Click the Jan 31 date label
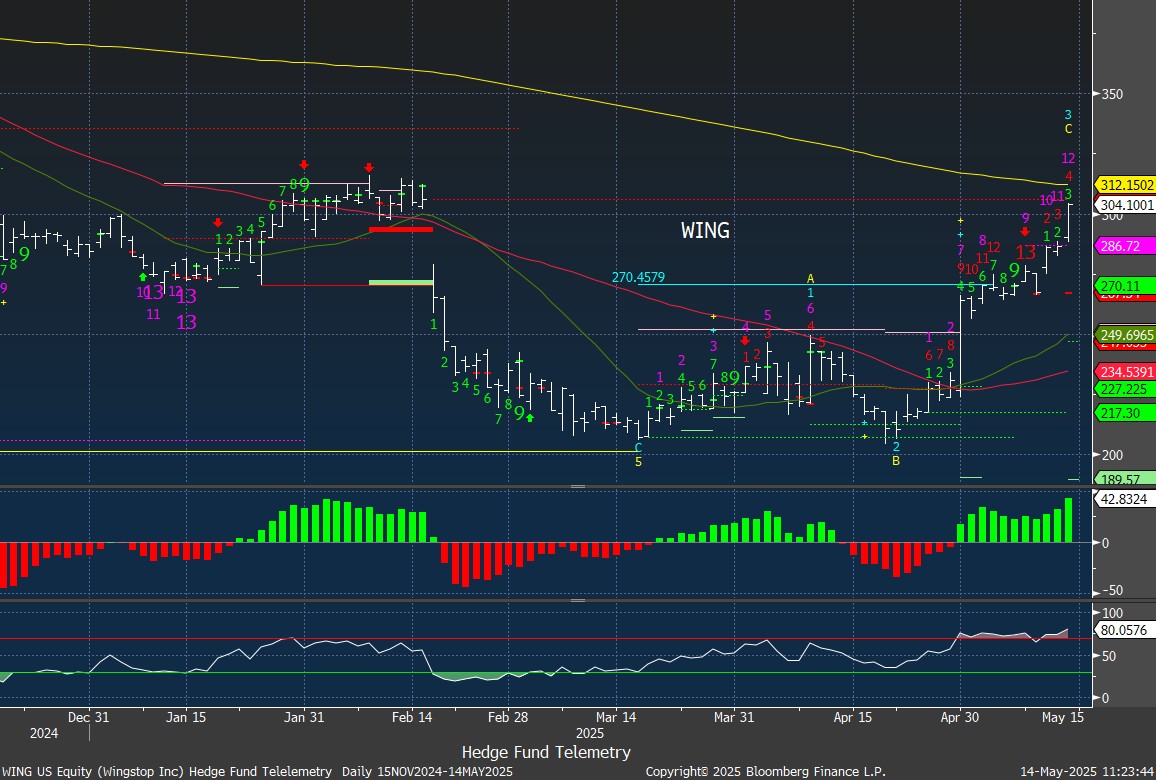Image resolution: width=1156 pixels, height=780 pixels. click(304, 717)
